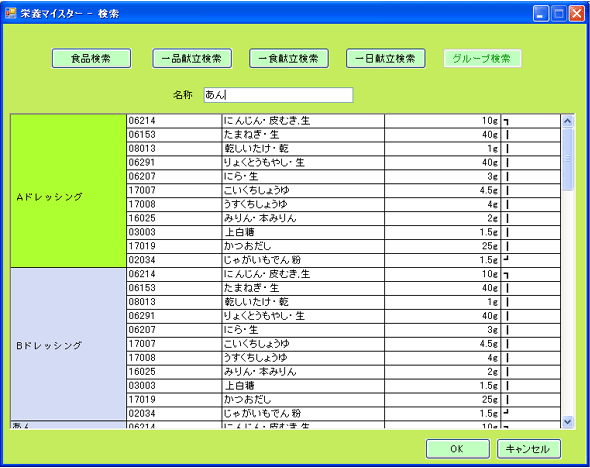
Task: Click 4.5g amount in Aドレッシング group
Action: (442, 190)
